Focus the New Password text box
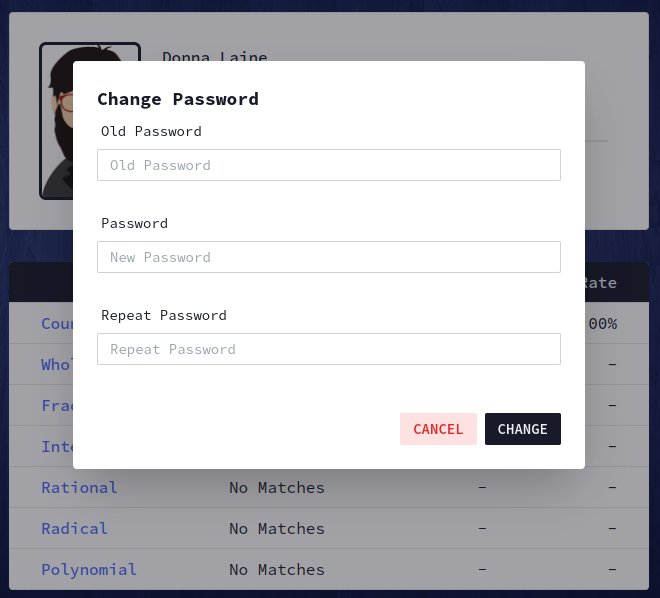 (329, 257)
